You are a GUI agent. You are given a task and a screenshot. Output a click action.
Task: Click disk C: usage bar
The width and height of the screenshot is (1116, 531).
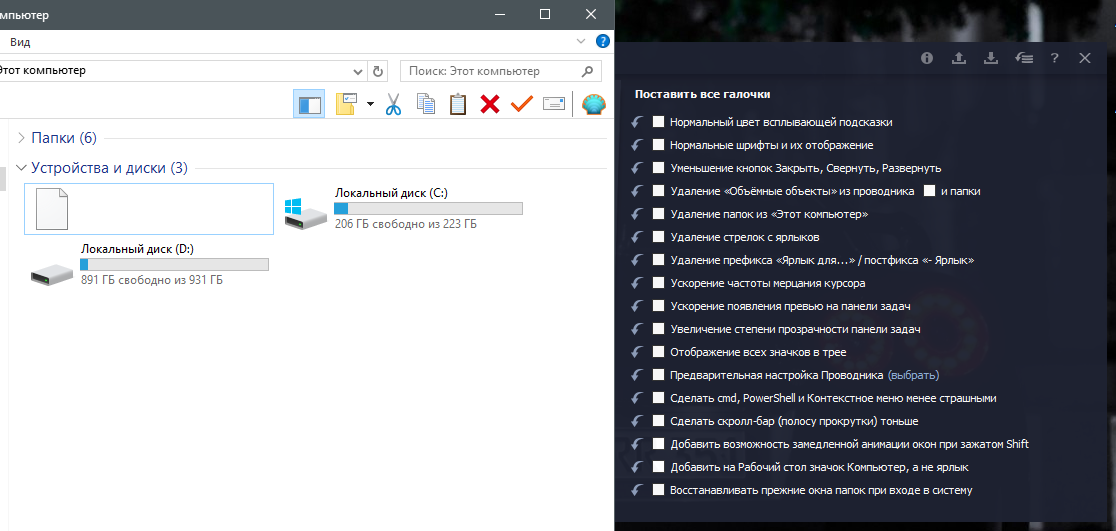click(428, 209)
